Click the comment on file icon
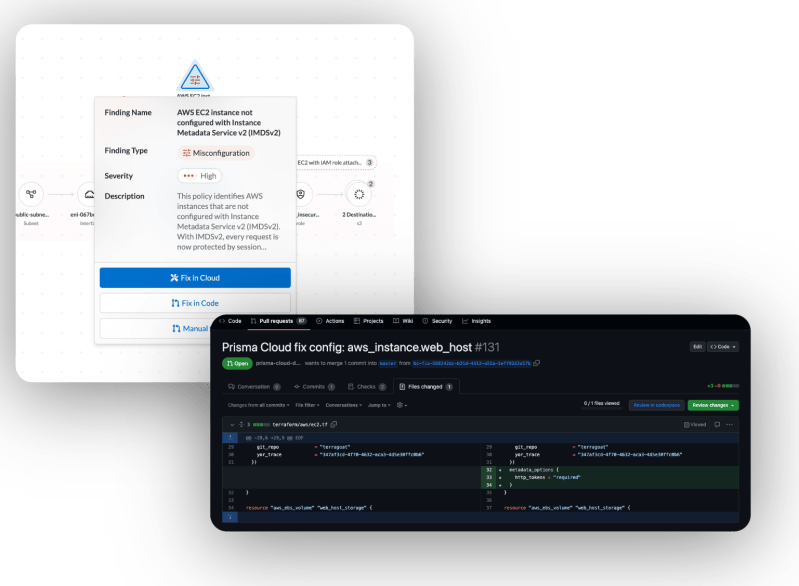The image size is (799, 586). click(717, 424)
